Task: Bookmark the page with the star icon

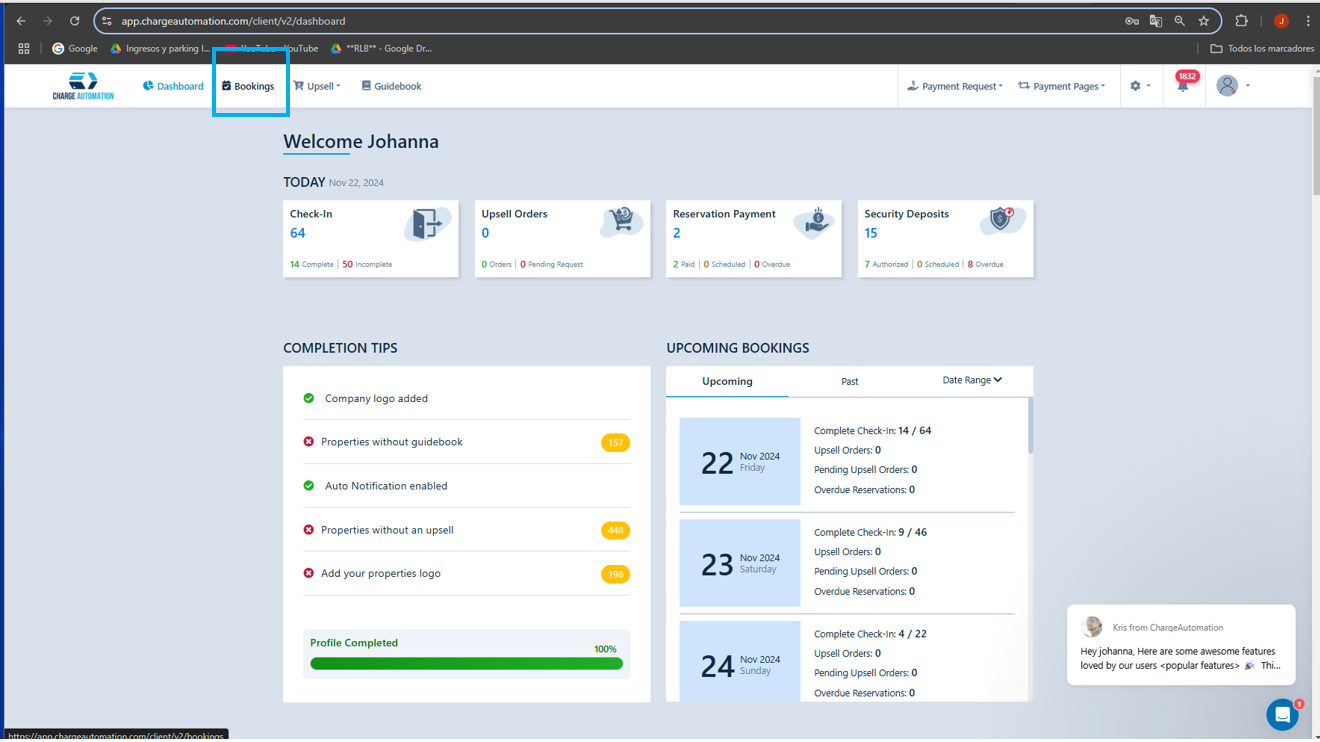Action: pos(1204,21)
